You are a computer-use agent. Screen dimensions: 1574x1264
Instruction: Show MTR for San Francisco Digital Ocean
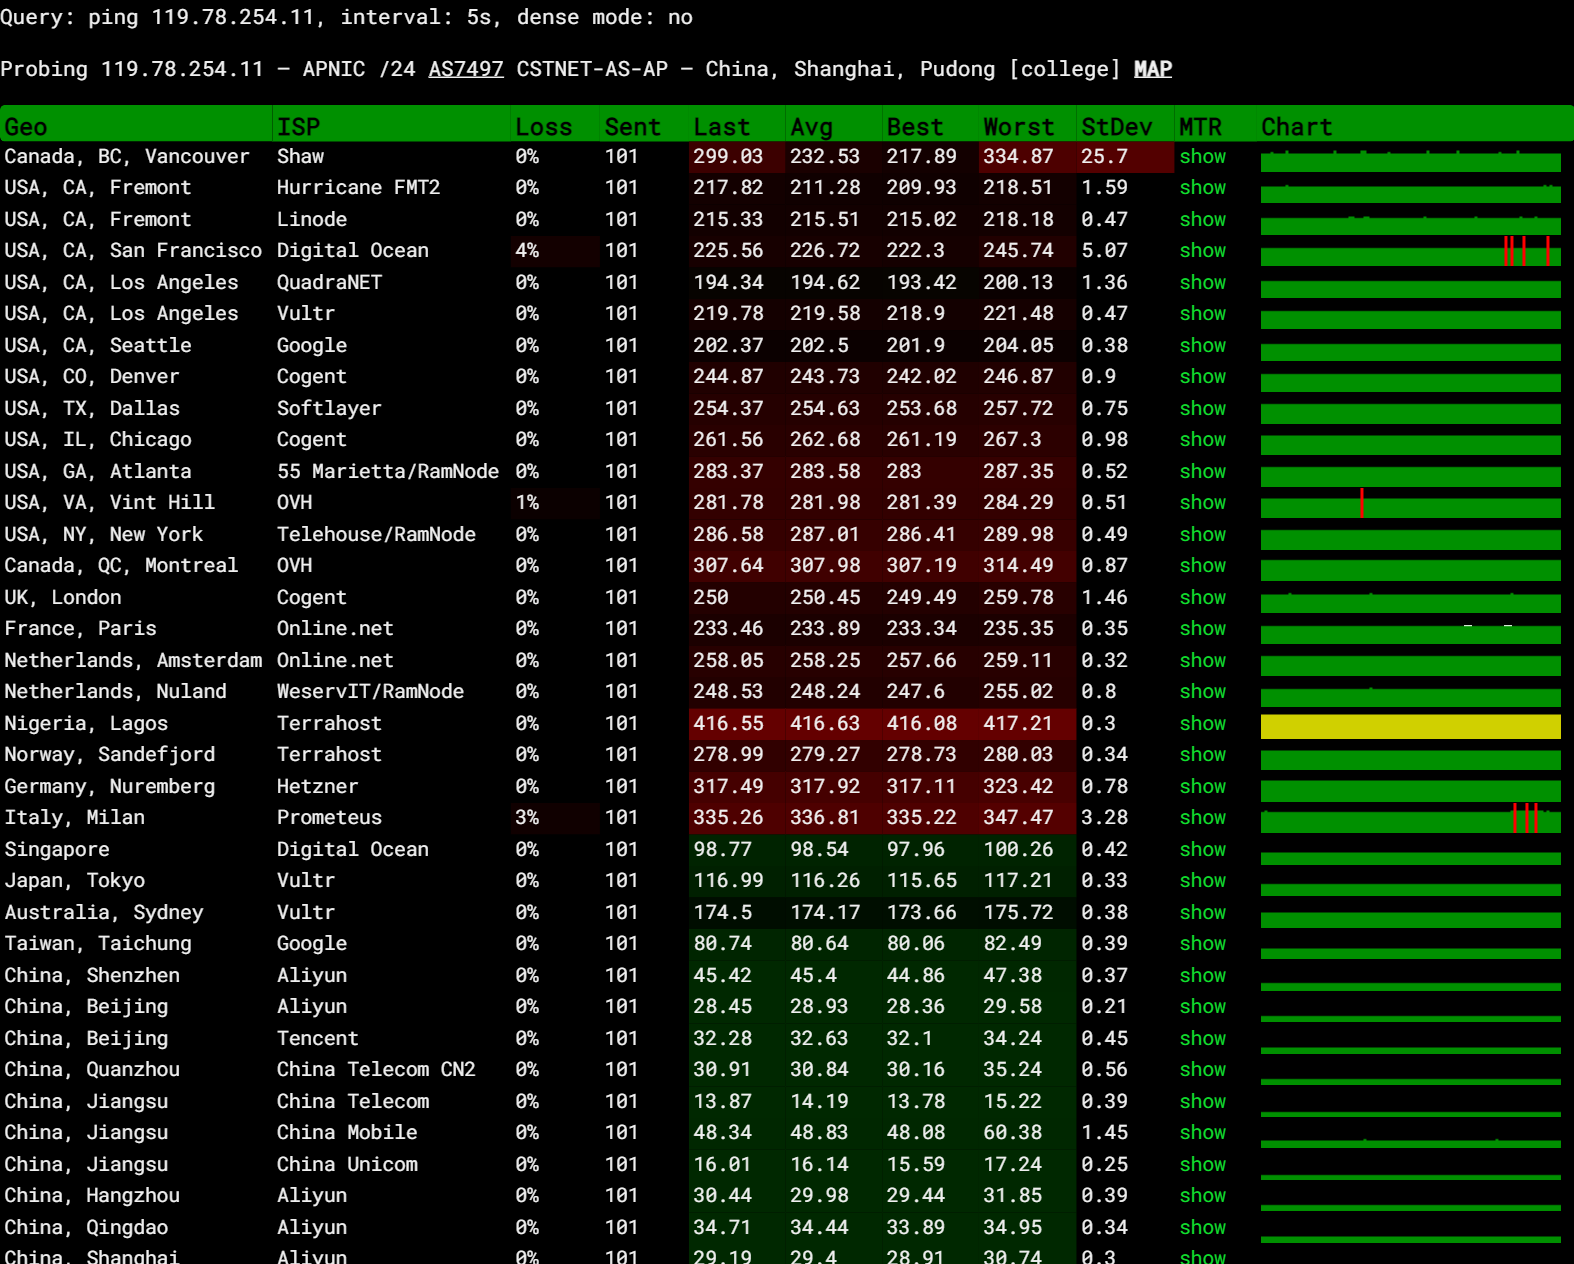(x=1202, y=251)
